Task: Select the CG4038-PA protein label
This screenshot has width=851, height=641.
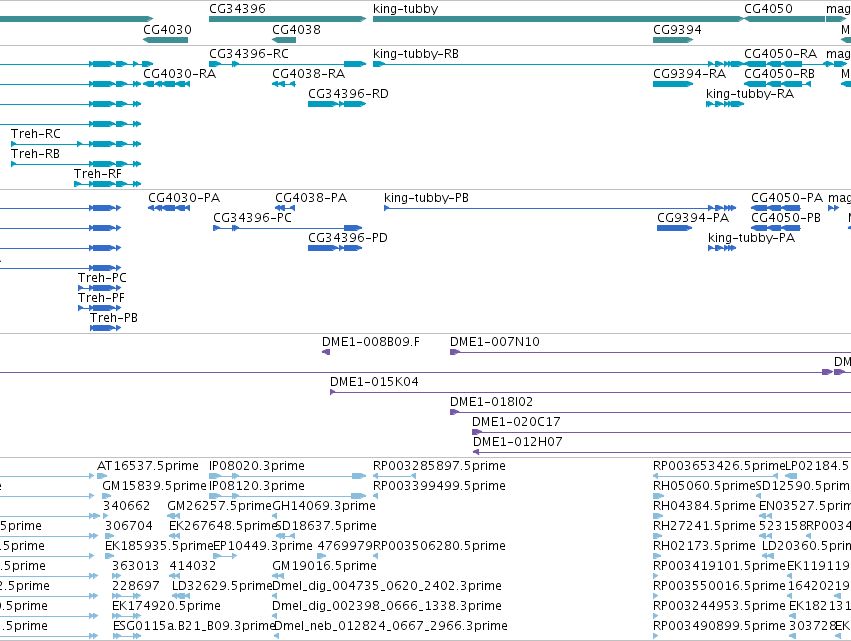Action: (311, 198)
